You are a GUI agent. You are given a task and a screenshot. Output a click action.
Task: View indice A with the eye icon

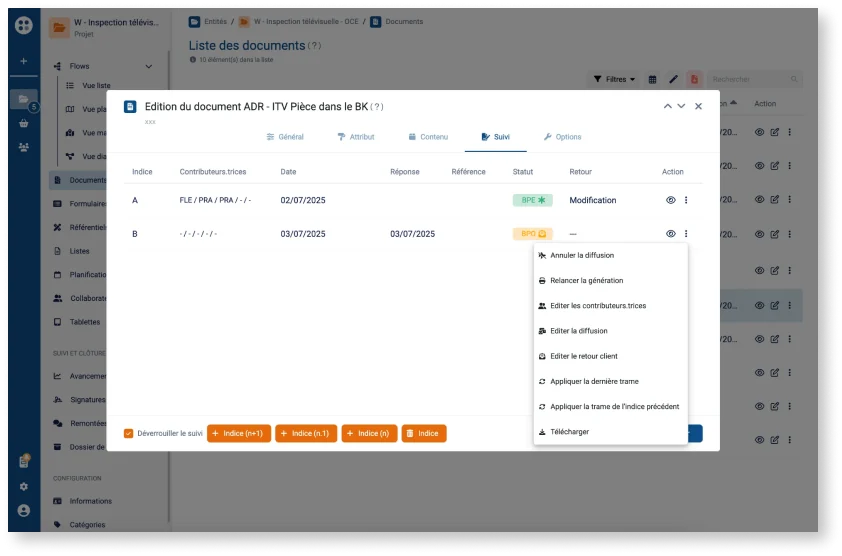coord(671,200)
